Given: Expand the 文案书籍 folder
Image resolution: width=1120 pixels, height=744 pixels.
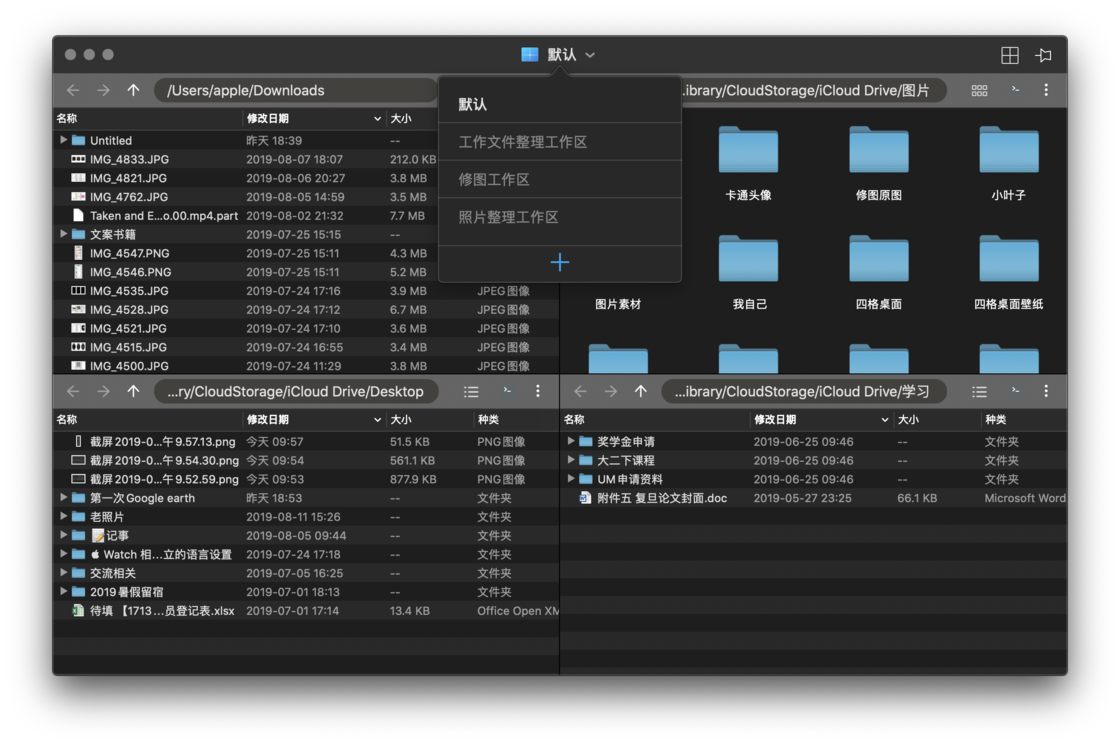Looking at the screenshot, I should click(x=62, y=234).
